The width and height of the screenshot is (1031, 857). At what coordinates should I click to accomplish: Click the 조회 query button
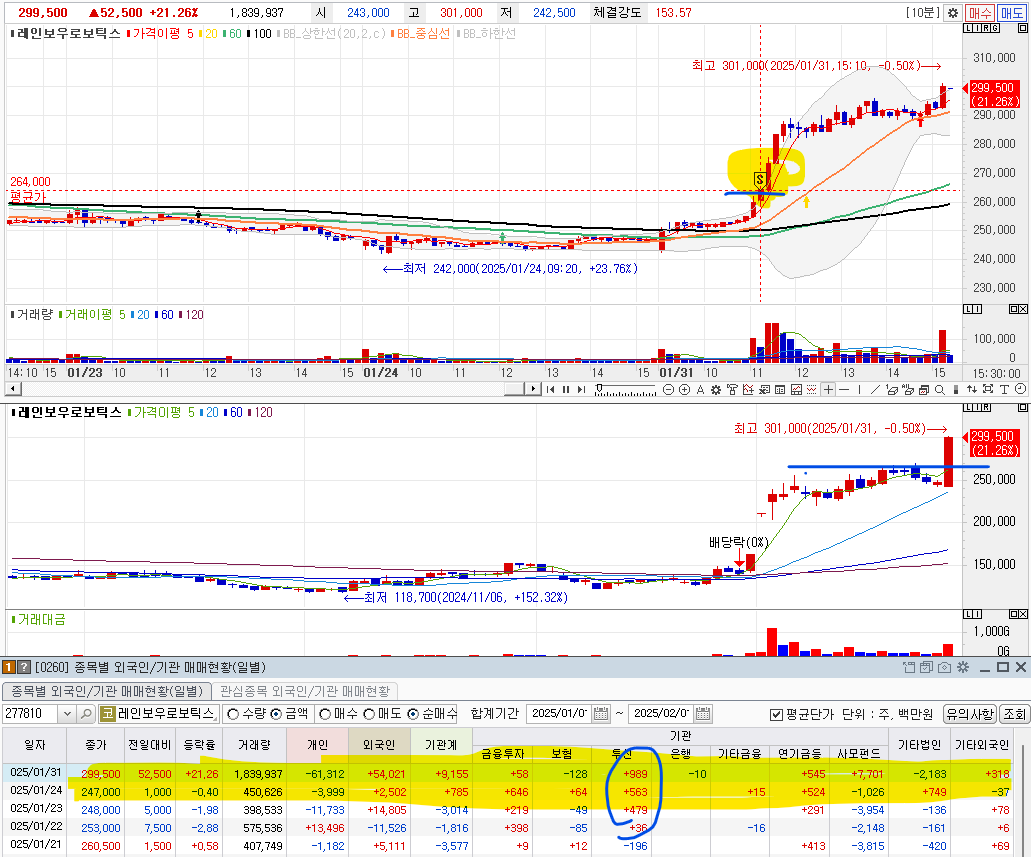[1013, 714]
